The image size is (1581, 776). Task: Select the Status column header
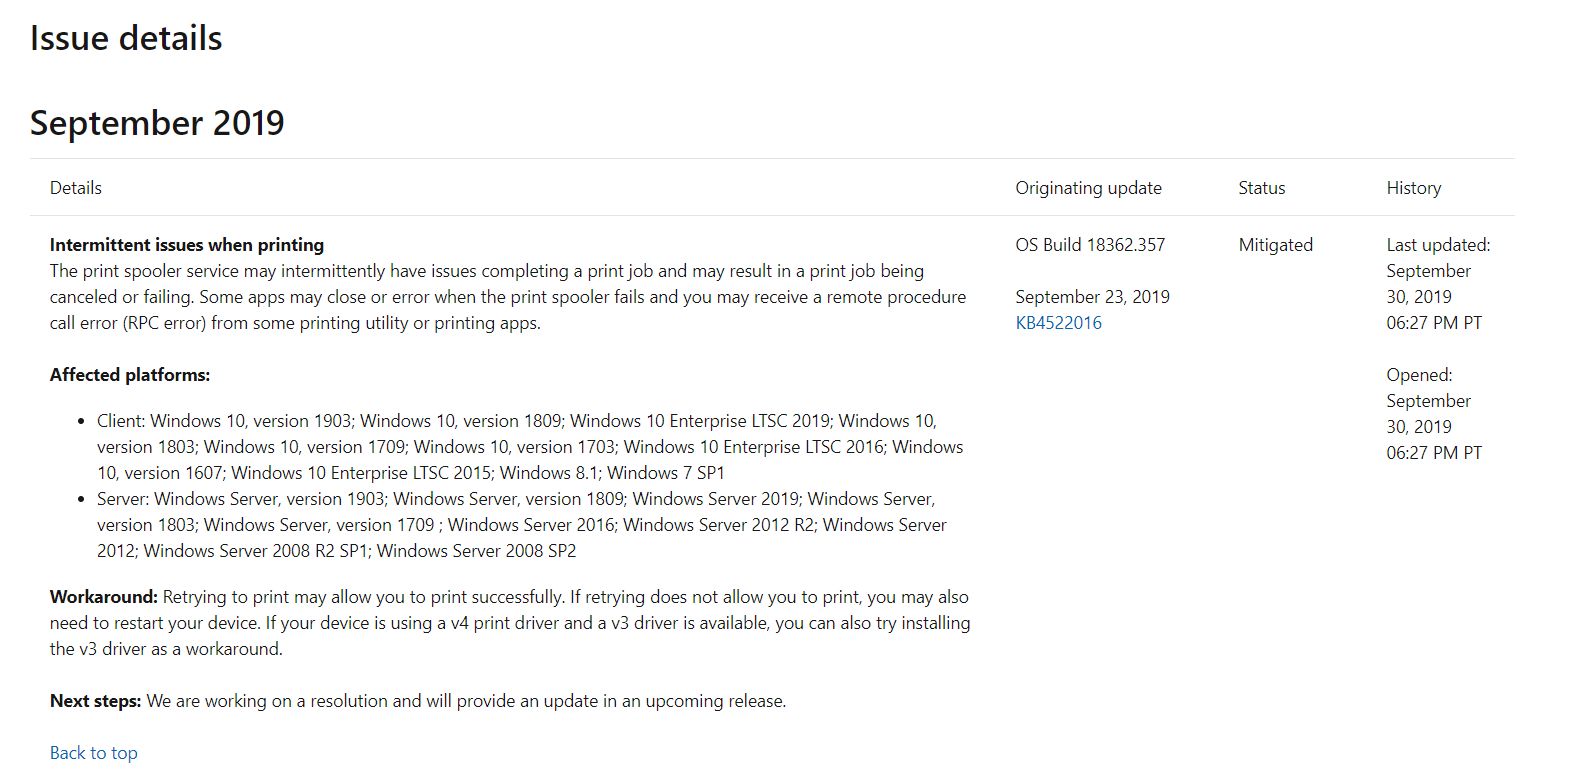coord(1262,188)
